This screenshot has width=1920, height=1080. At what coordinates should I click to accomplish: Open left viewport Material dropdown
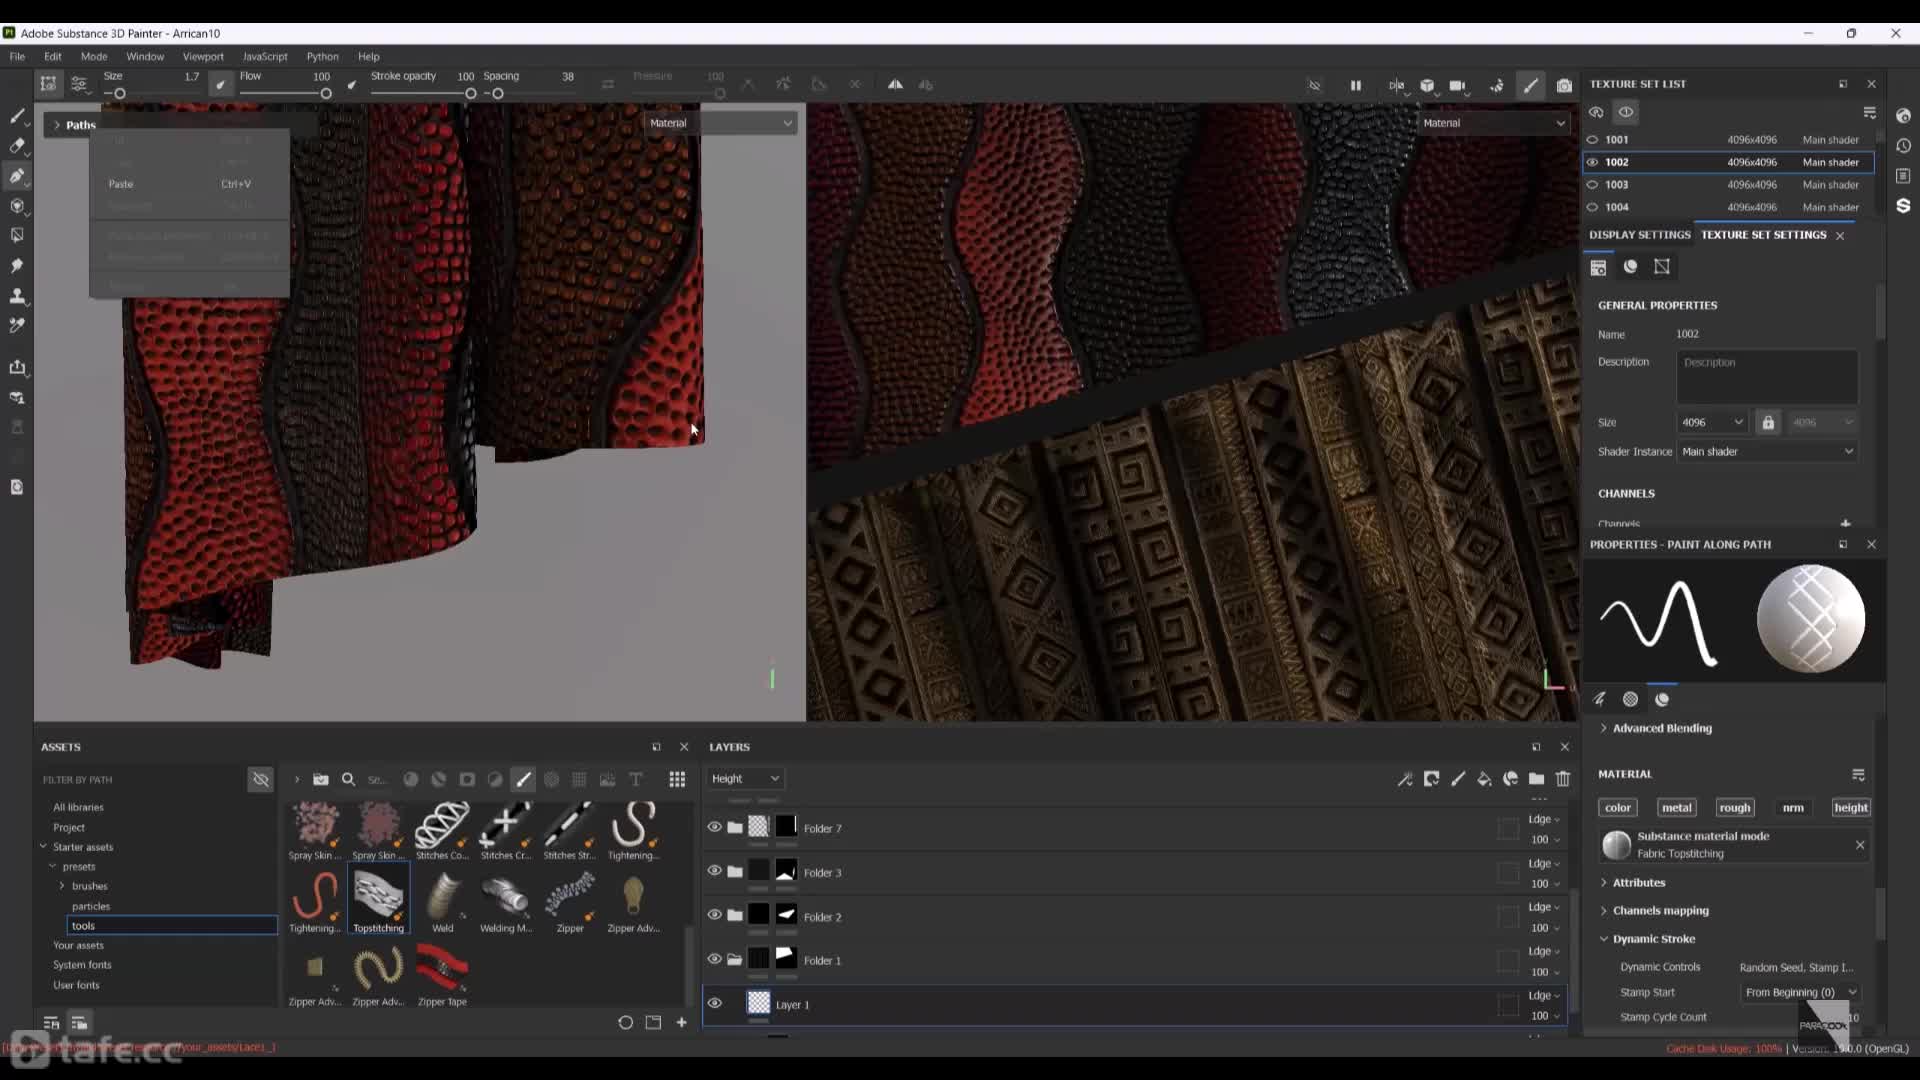720,123
